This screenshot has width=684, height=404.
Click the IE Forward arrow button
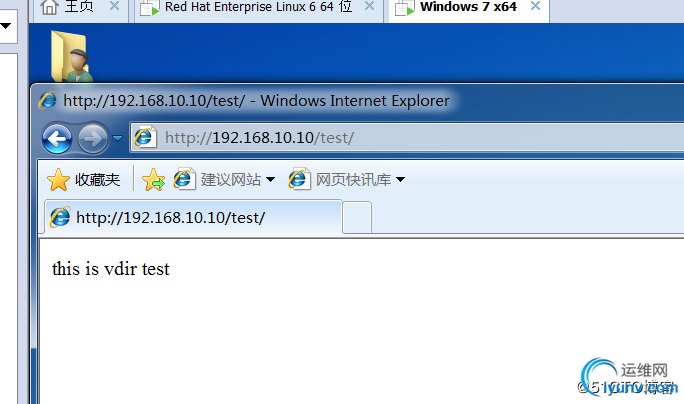(x=92, y=139)
